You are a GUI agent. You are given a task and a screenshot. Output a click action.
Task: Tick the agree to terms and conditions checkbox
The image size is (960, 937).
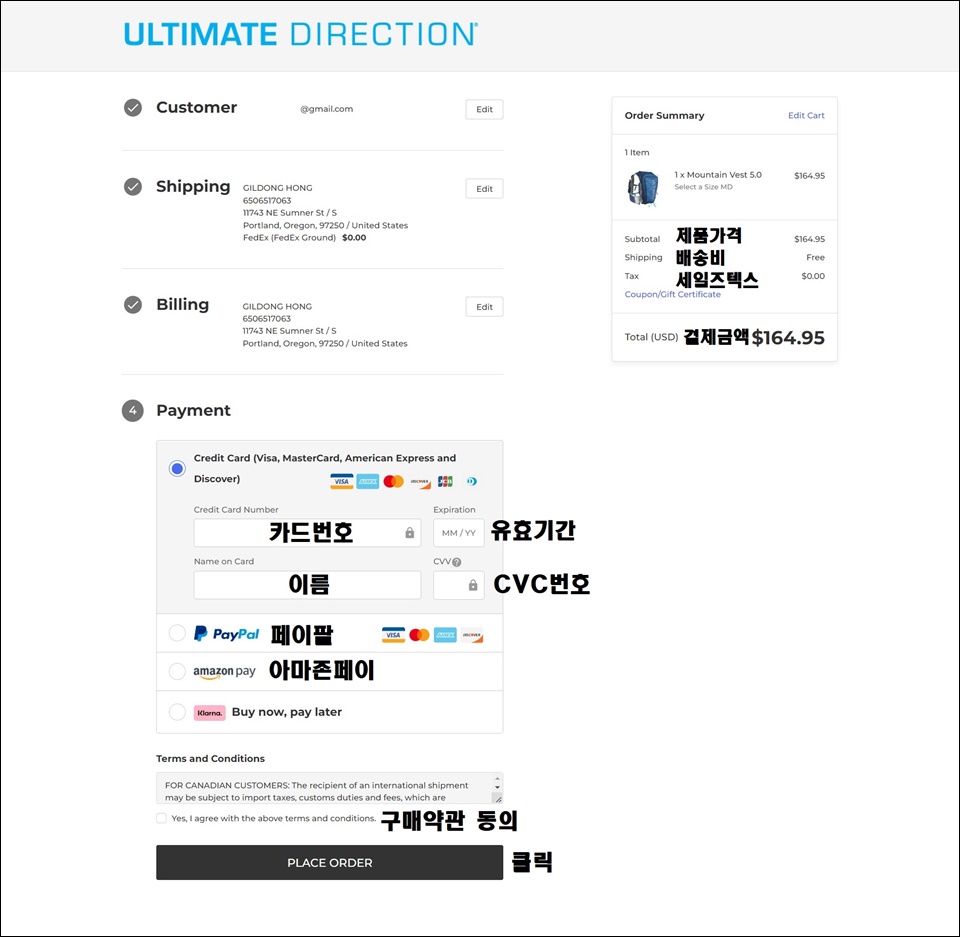point(162,818)
